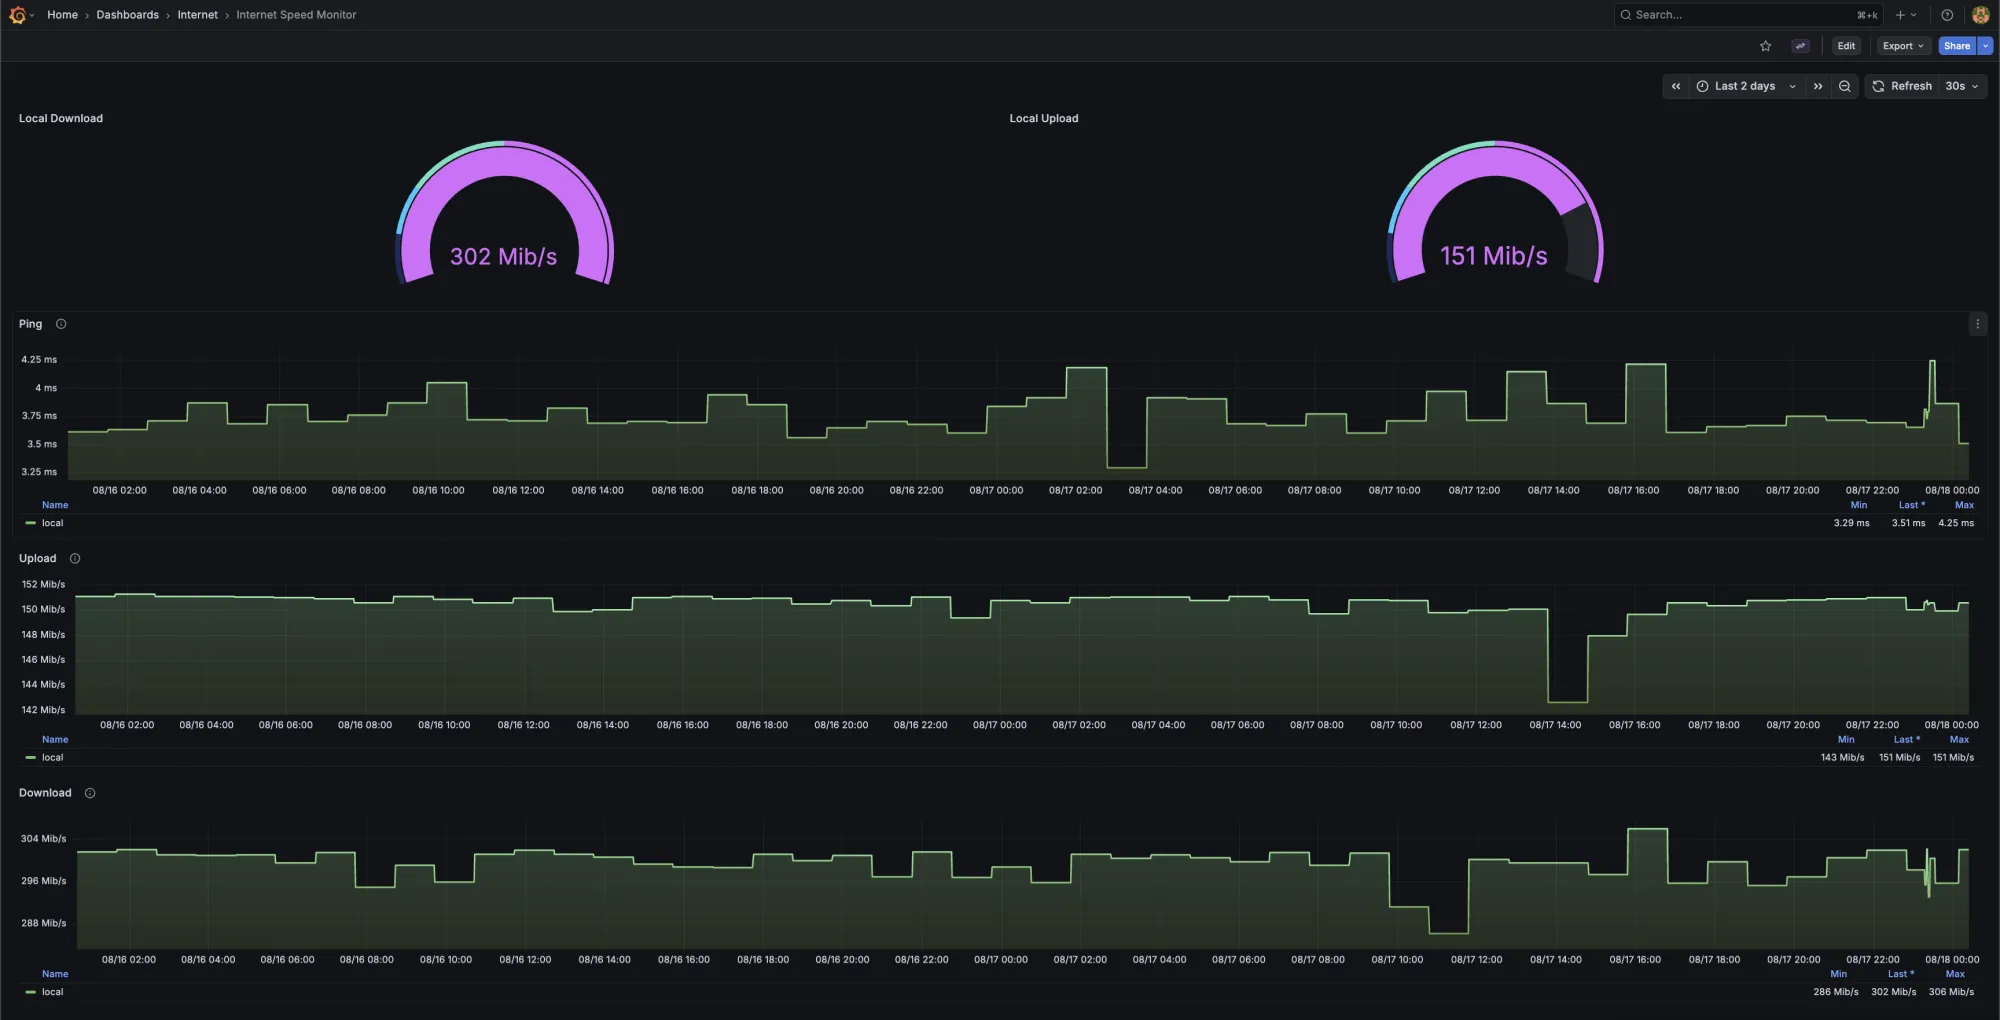This screenshot has width=2000, height=1020.
Task: Focus the Search input field
Action: click(x=1748, y=15)
